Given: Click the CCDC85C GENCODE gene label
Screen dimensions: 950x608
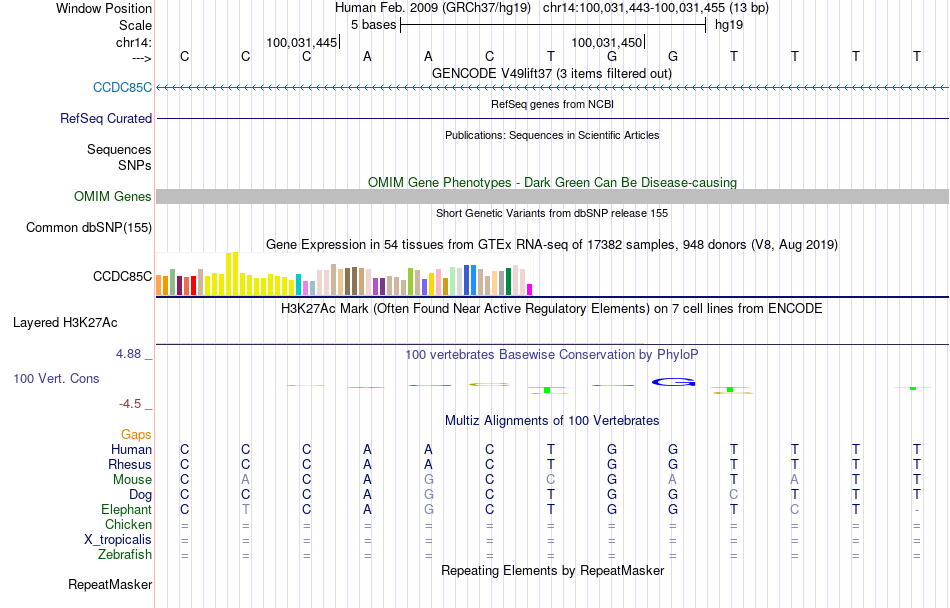Looking at the screenshot, I should 122,88.
